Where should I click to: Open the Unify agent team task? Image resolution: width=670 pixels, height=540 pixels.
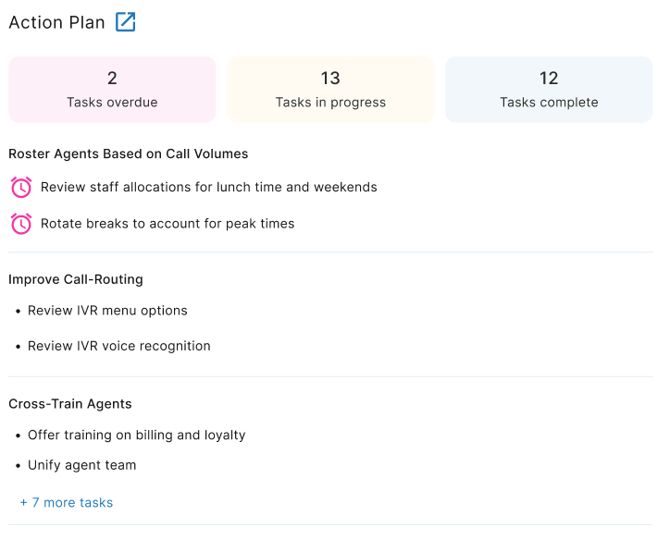82,465
